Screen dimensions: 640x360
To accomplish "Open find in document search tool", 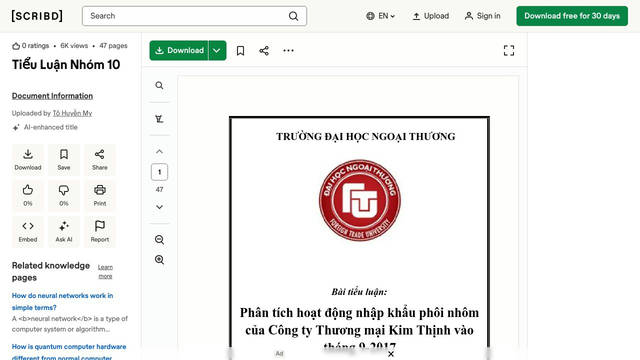I will pyautogui.click(x=159, y=85).
